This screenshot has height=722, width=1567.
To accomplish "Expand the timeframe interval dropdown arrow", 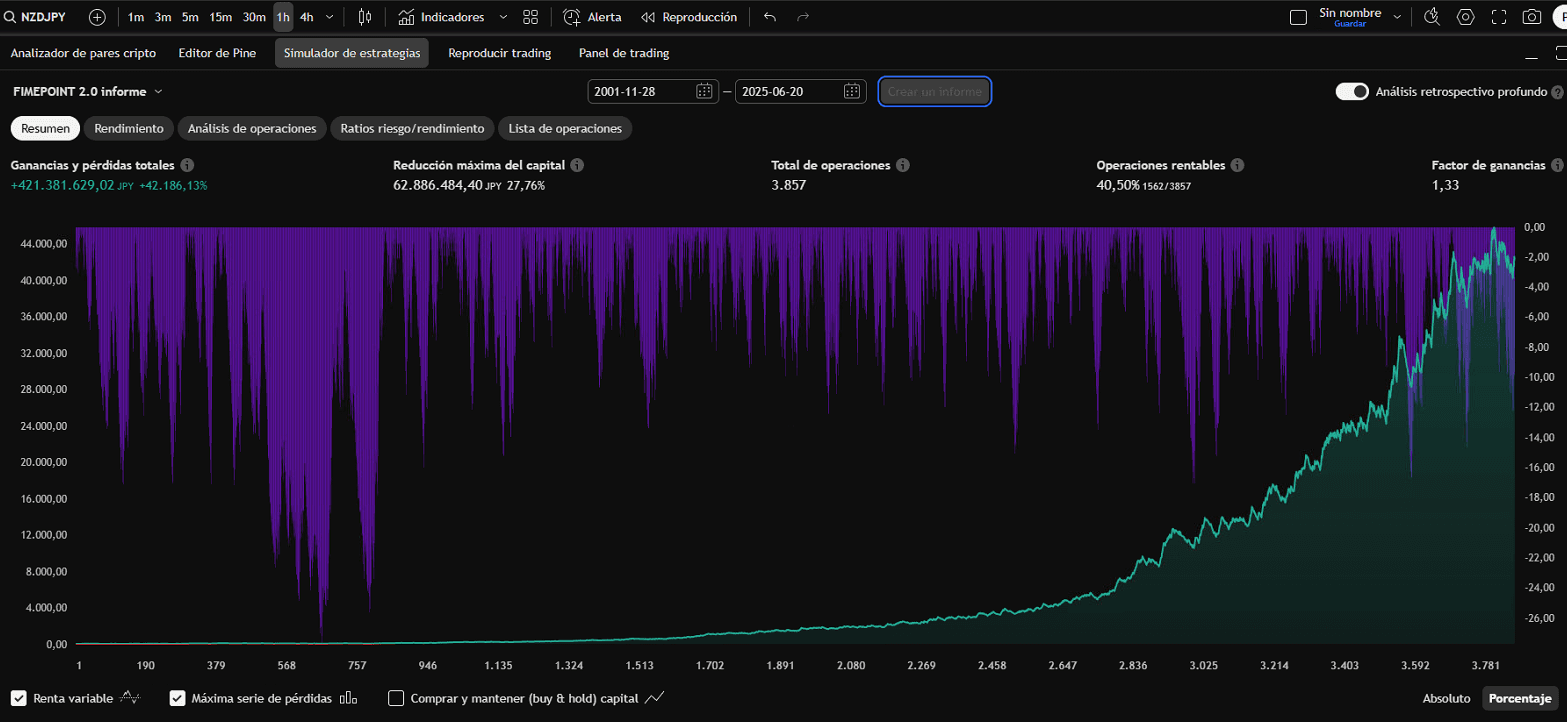I will tap(329, 17).
